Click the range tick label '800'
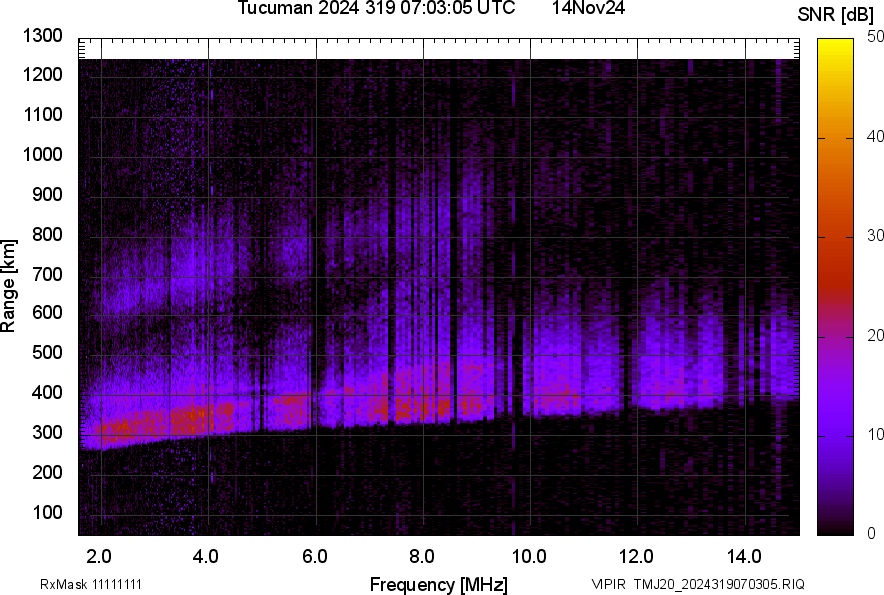Image resolution: width=884 pixels, height=595 pixels. 47,234
